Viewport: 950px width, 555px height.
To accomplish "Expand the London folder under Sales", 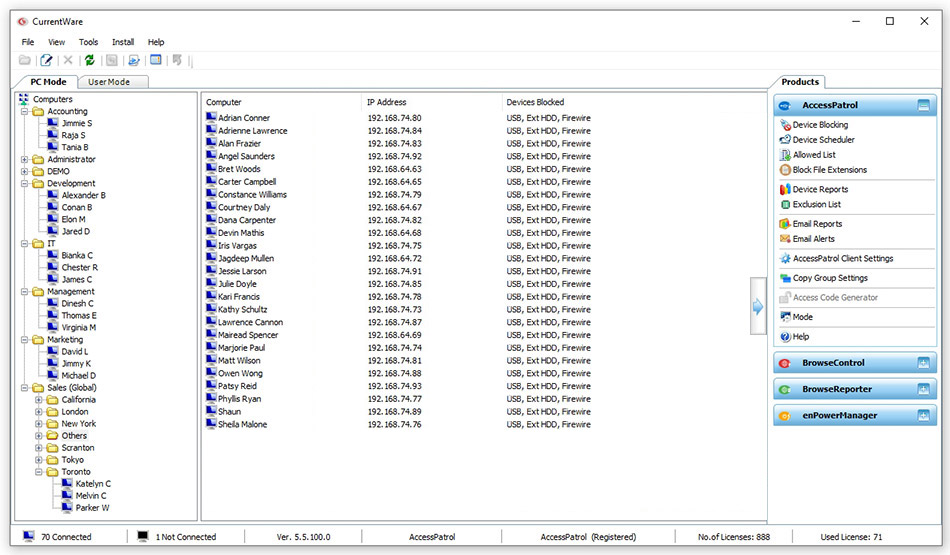I will [39, 412].
